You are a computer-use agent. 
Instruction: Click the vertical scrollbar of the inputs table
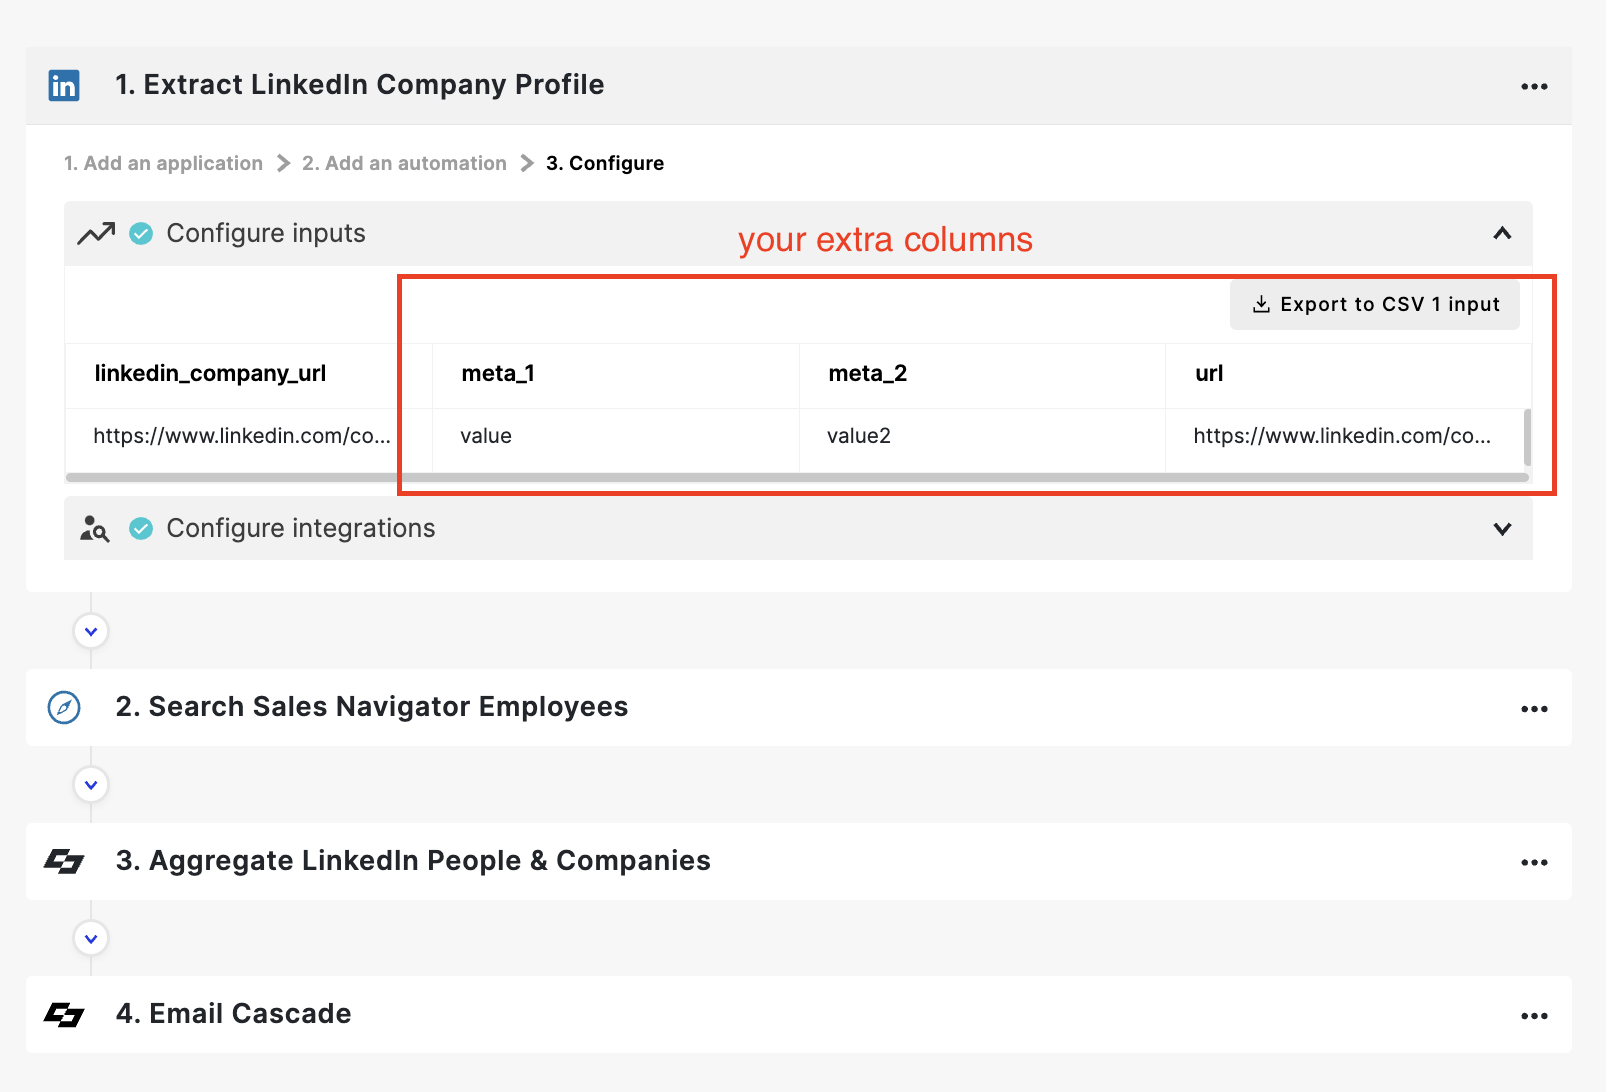pyautogui.click(x=1527, y=437)
